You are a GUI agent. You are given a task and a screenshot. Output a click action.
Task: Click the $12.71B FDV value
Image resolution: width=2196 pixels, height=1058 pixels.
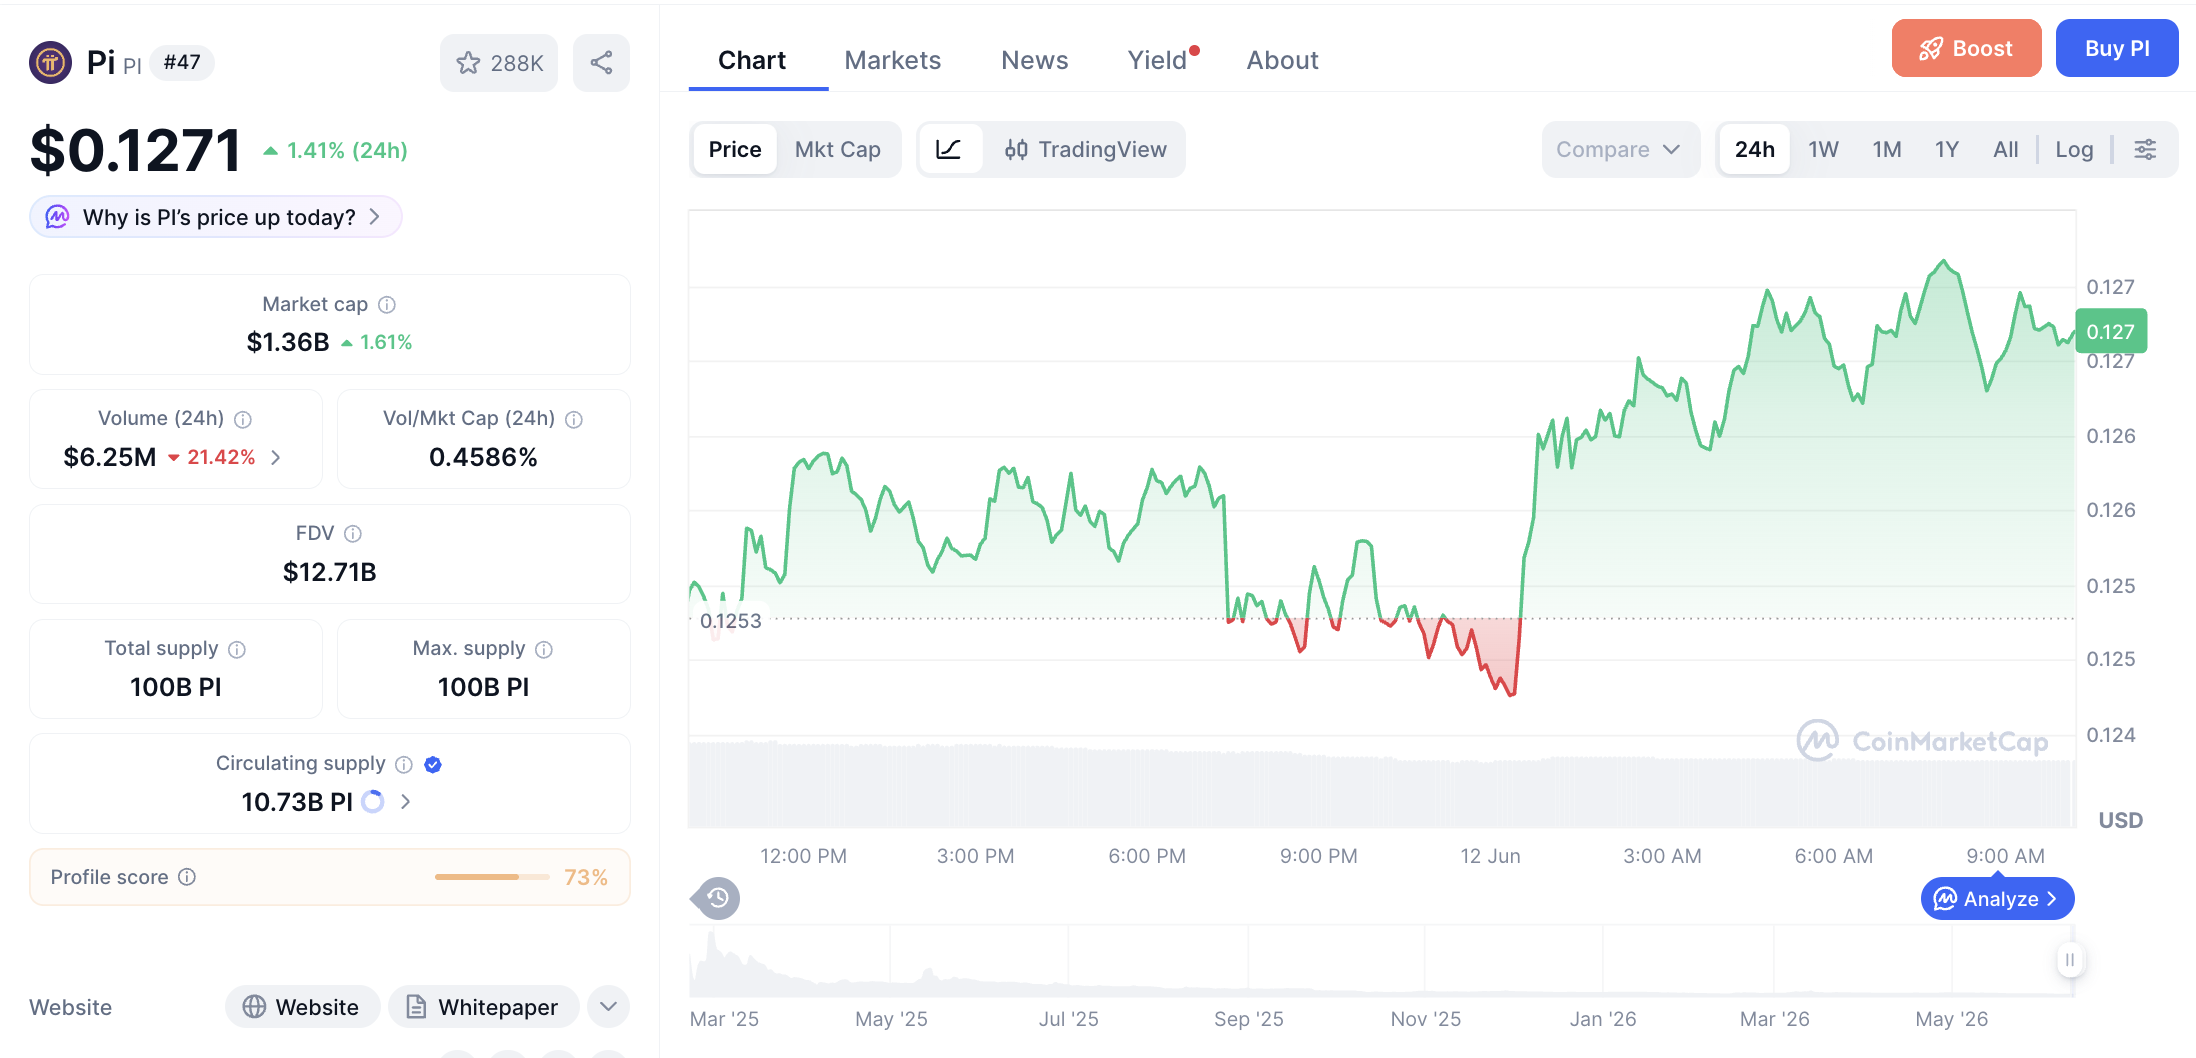pyautogui.click(x=330, y=572)
